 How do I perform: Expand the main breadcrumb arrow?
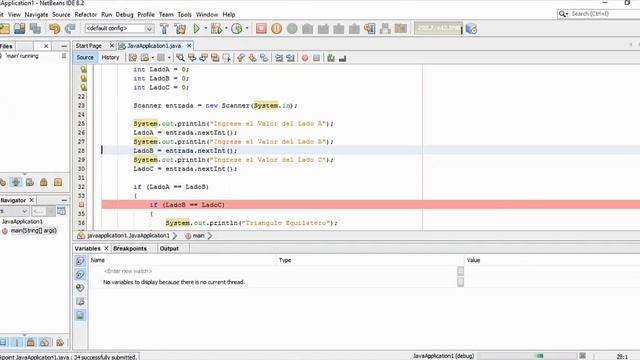pyautogui.click(x=210, y=236)
